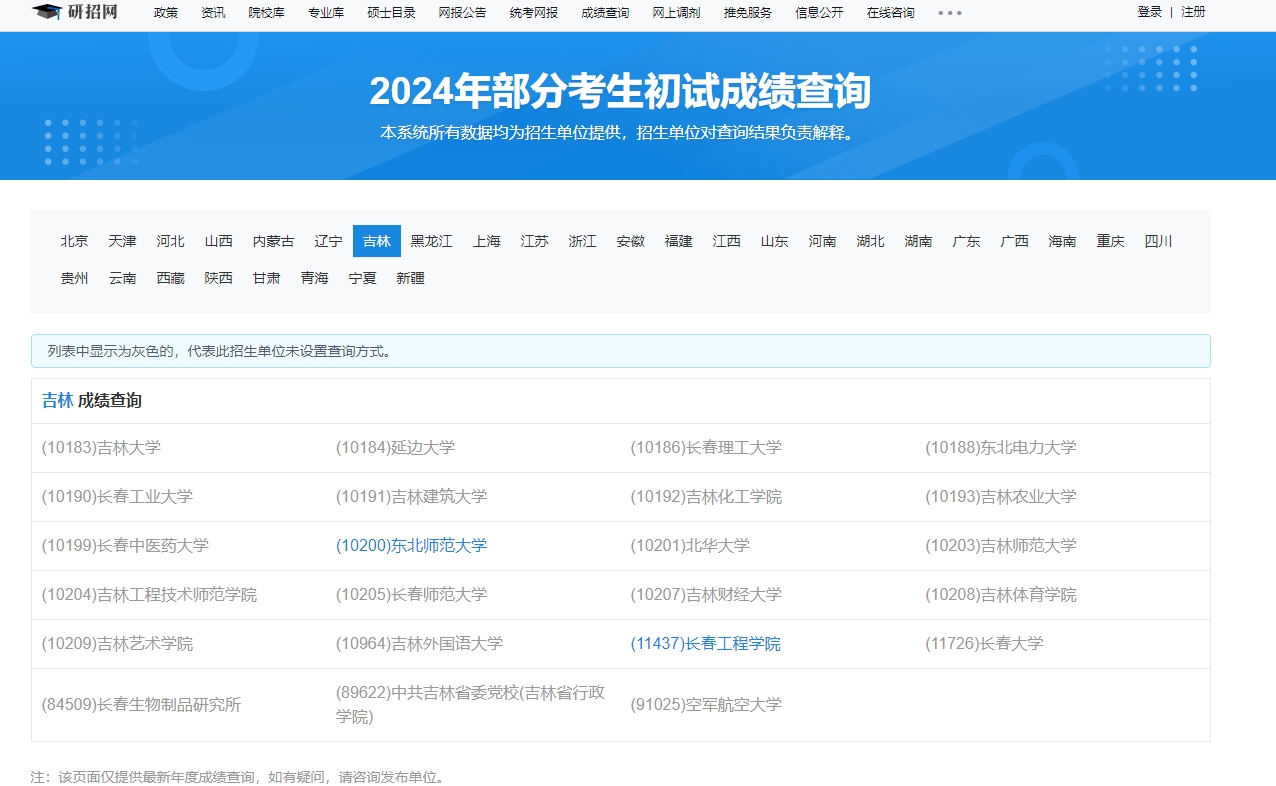Image resolution: width=1276 pixels, height=786 pixels.
Task: Select the 上海 province tab
Action: coord(487,241)
